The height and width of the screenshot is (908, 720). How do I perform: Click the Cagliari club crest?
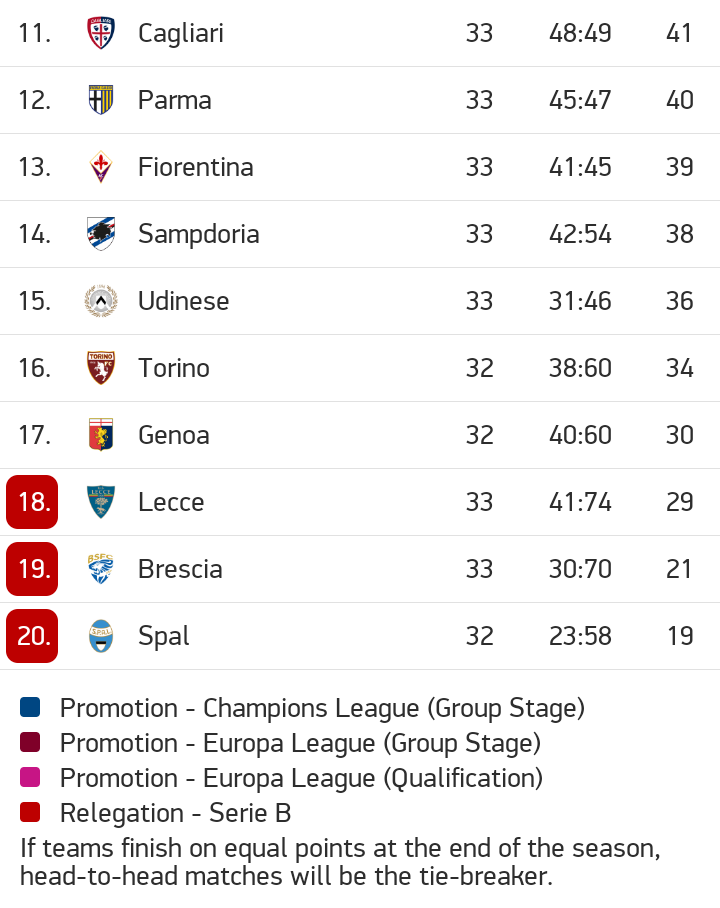(101, 33)
